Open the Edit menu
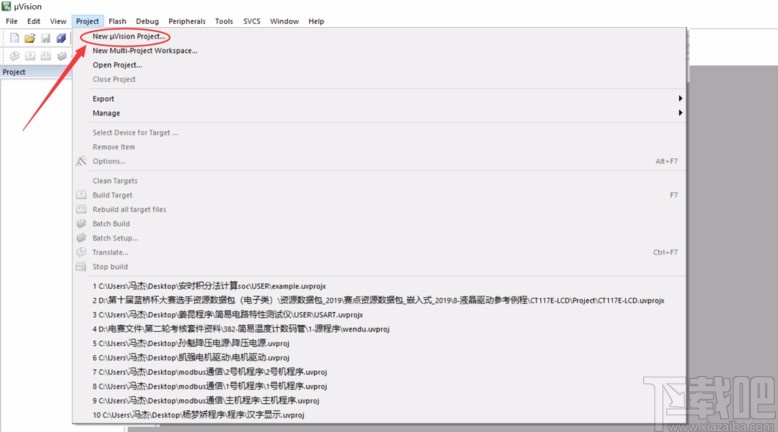 [x=34, y=21]
